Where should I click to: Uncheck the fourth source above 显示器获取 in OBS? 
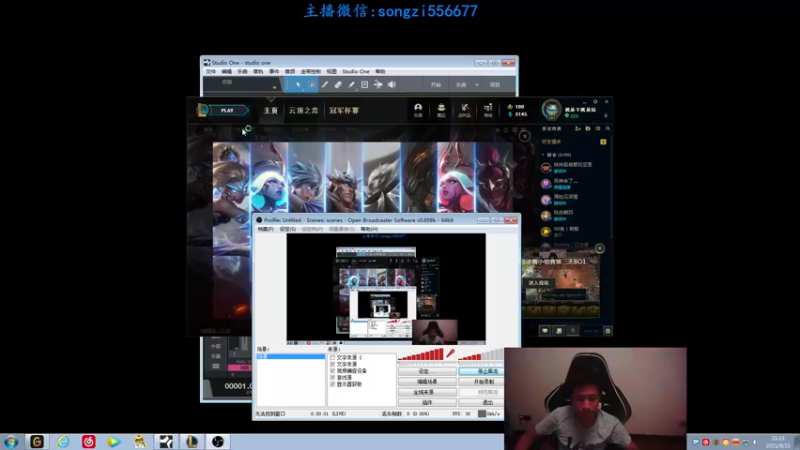click(x=333, y=378)
